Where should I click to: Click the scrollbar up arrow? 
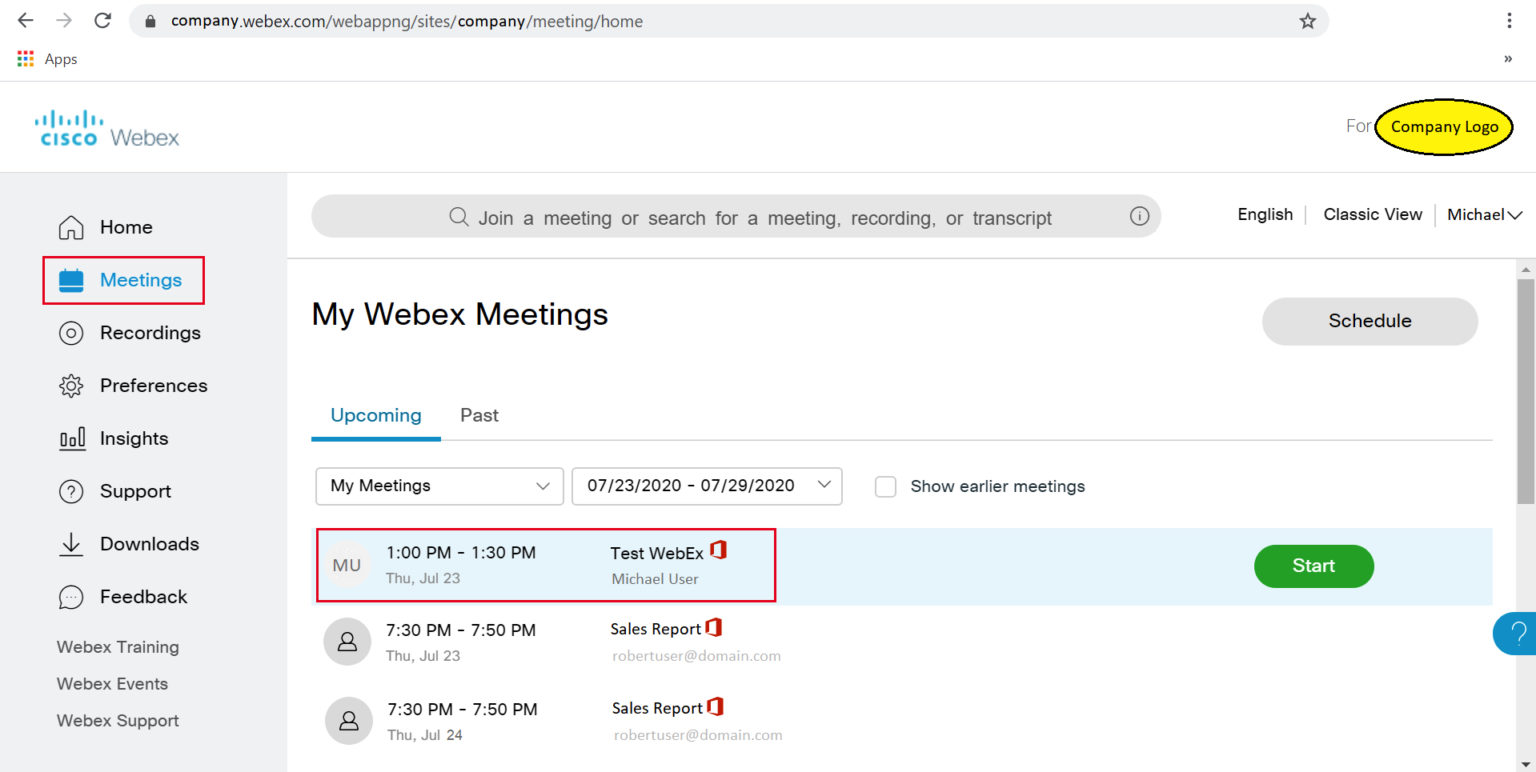(1526, 269)
